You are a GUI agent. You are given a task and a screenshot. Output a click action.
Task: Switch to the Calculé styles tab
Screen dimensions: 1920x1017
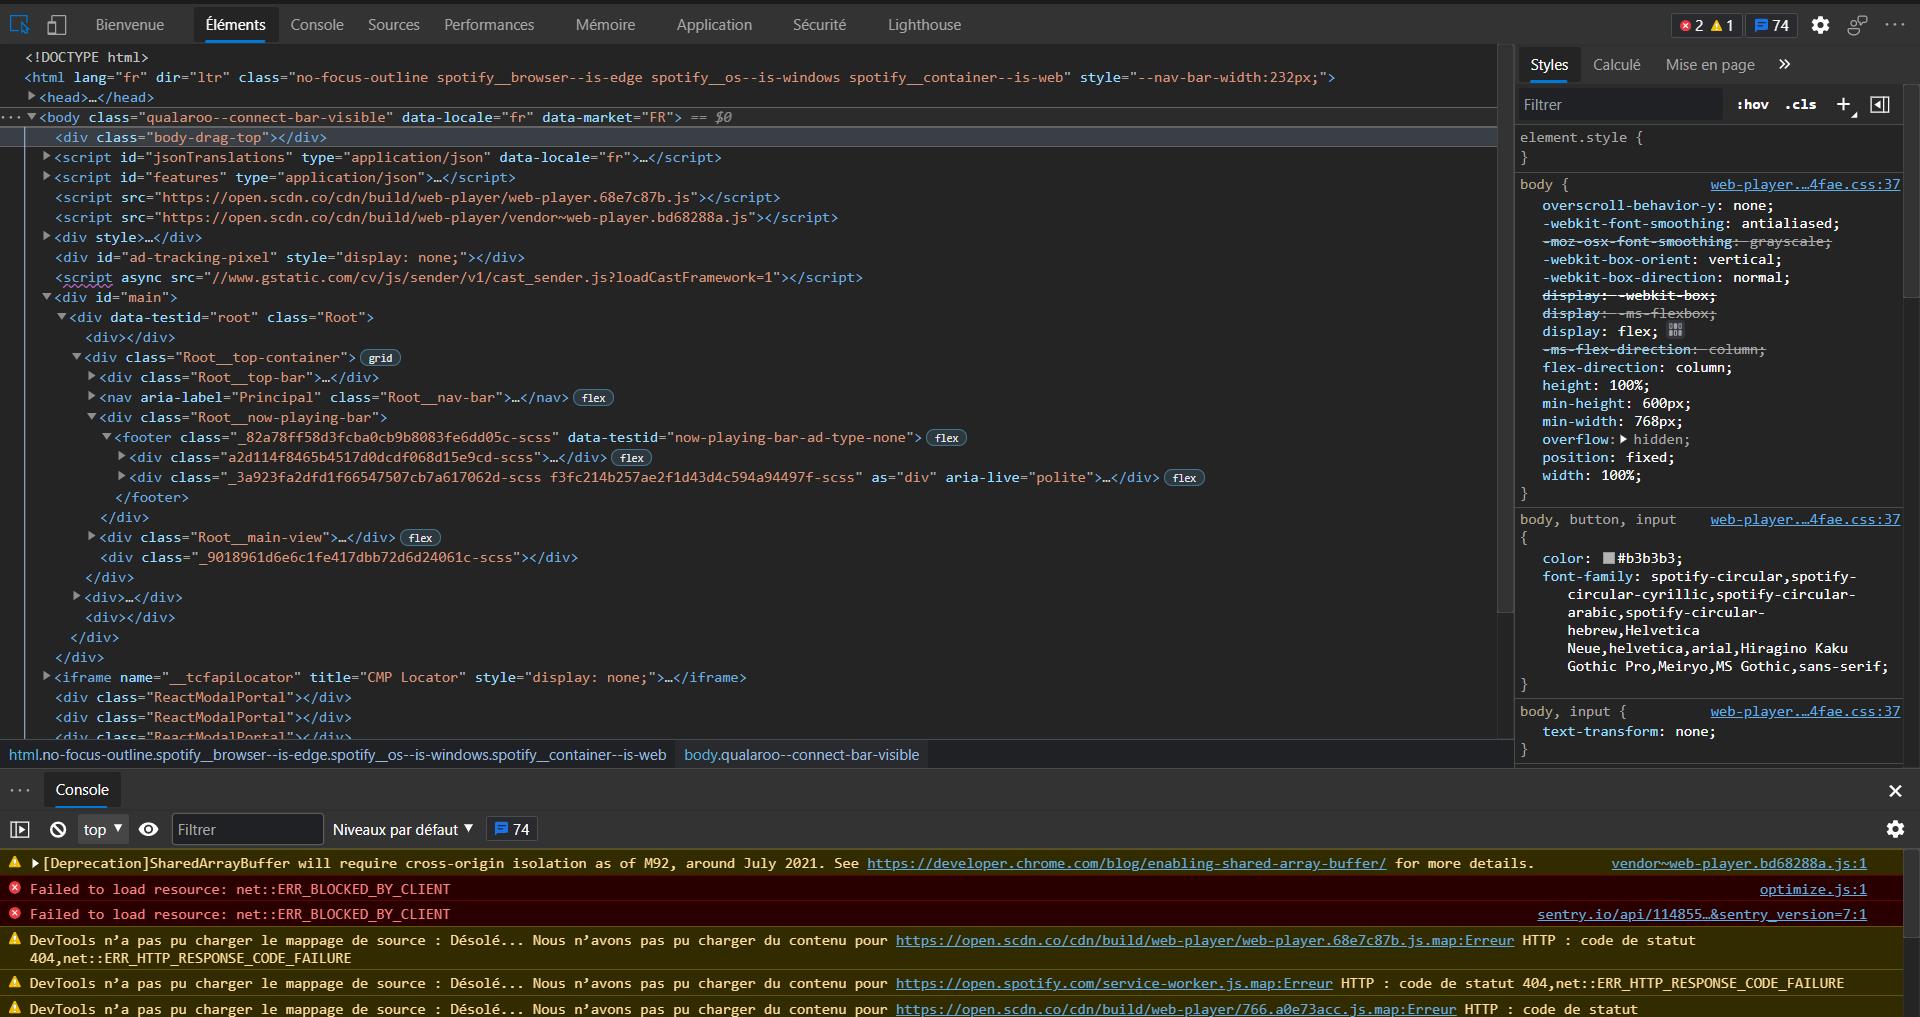pyautogui.click(x=1616, y=64)
